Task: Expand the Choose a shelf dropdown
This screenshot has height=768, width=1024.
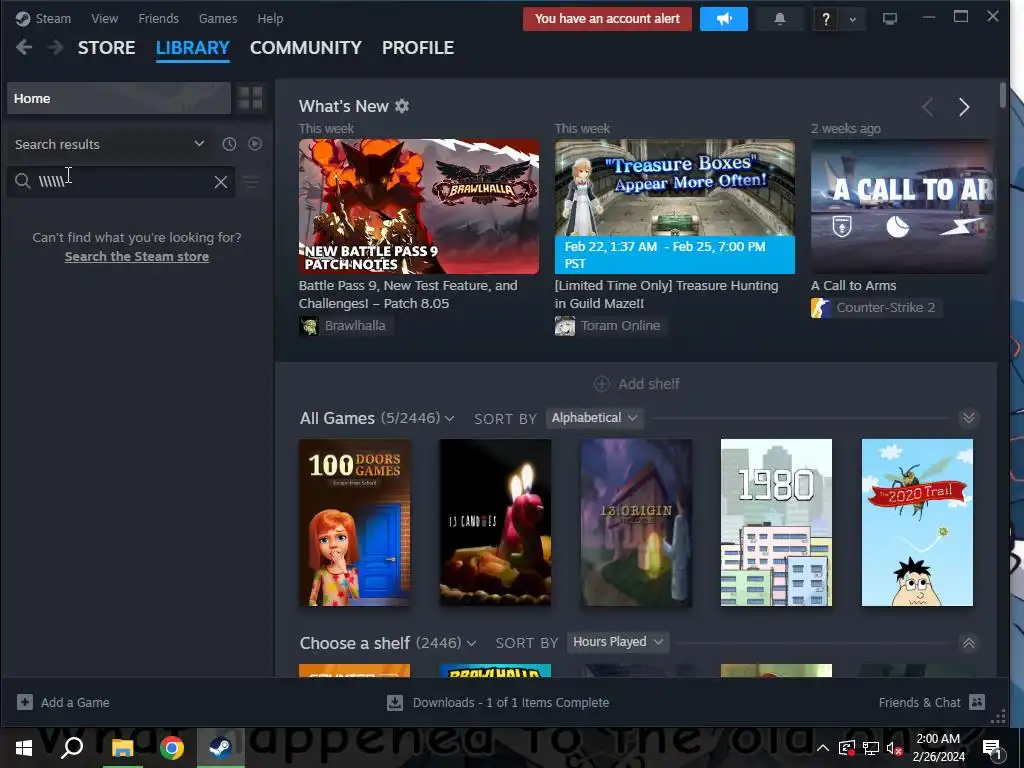Action: coord(472,643)
